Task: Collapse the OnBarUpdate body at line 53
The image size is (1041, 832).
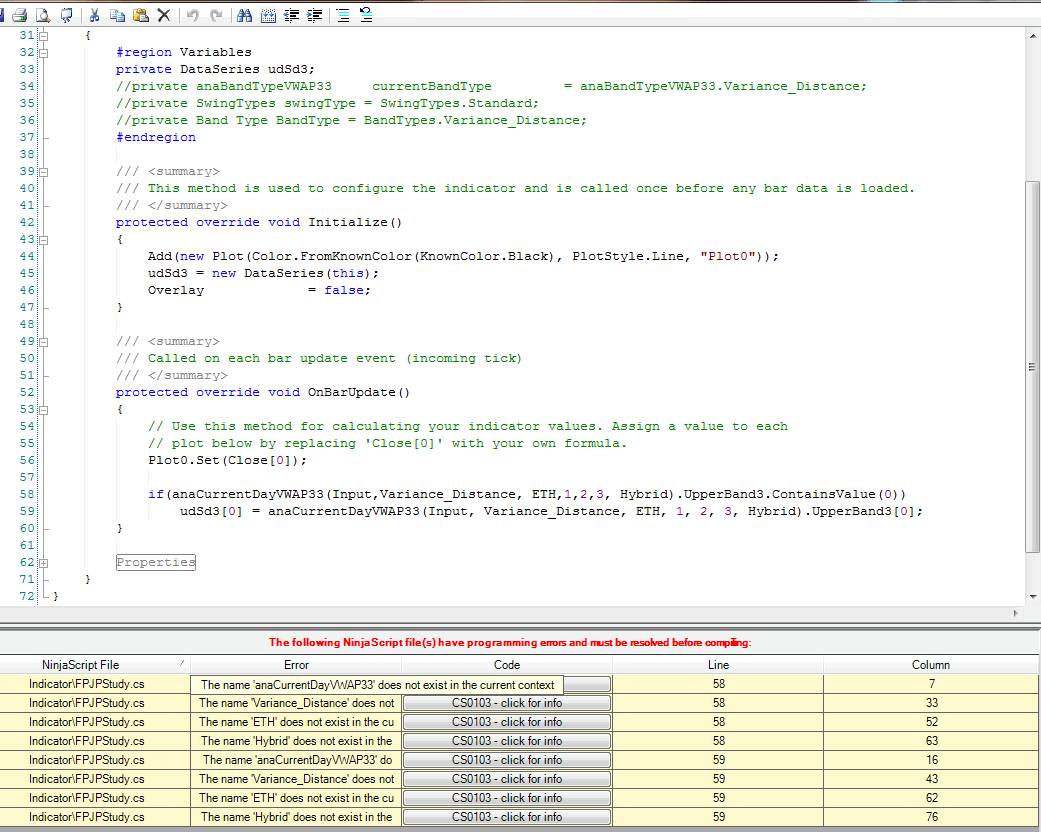Action: (44, 410)
